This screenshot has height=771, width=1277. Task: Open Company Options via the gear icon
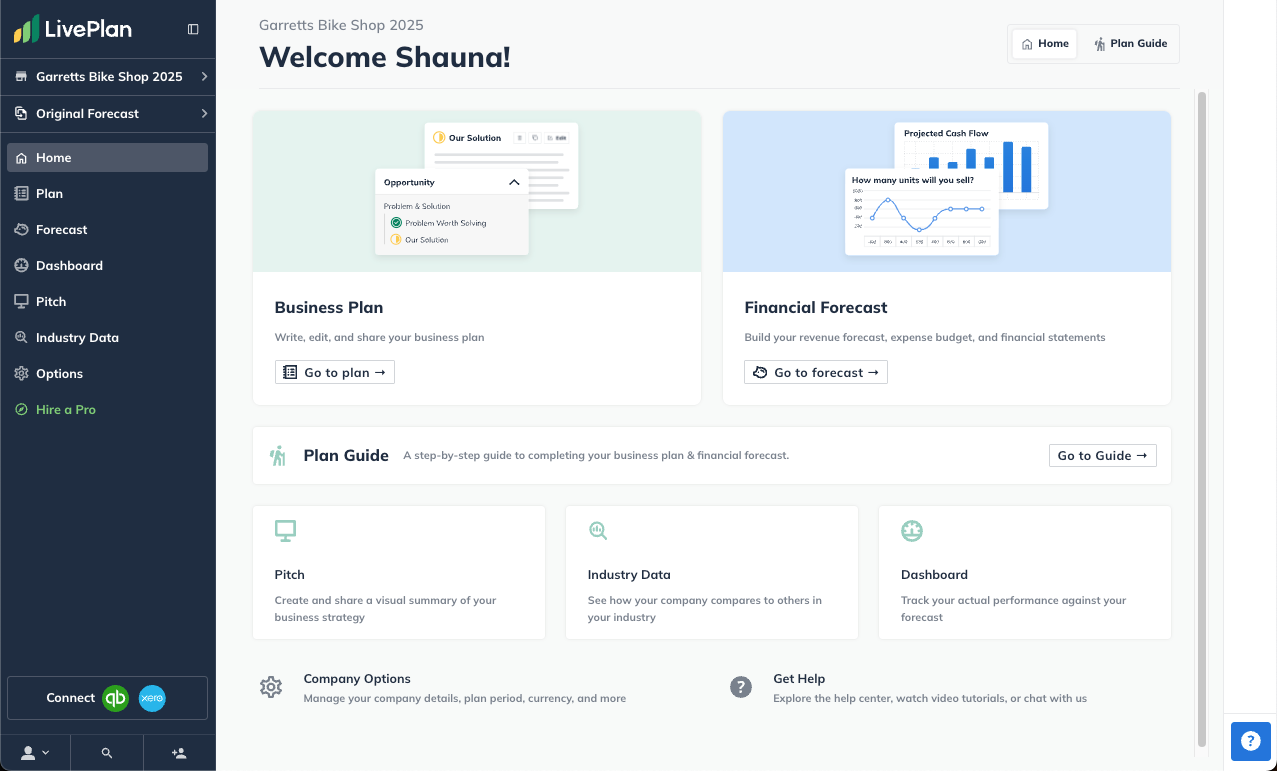(x=270, y=687)
